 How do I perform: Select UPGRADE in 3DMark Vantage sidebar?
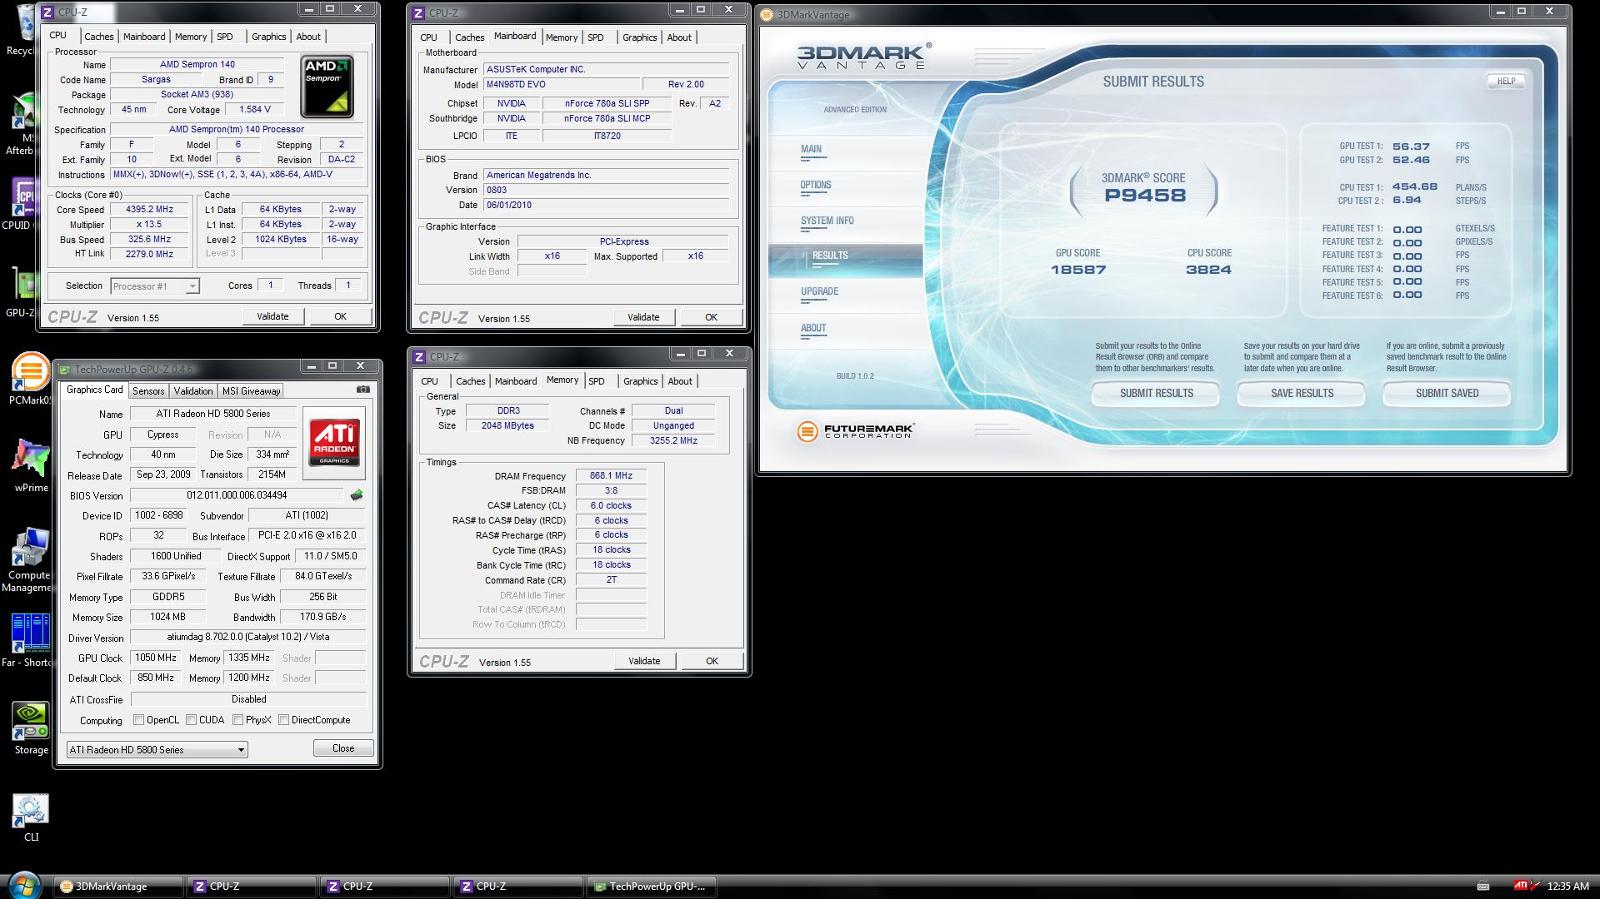coord(819,292)
